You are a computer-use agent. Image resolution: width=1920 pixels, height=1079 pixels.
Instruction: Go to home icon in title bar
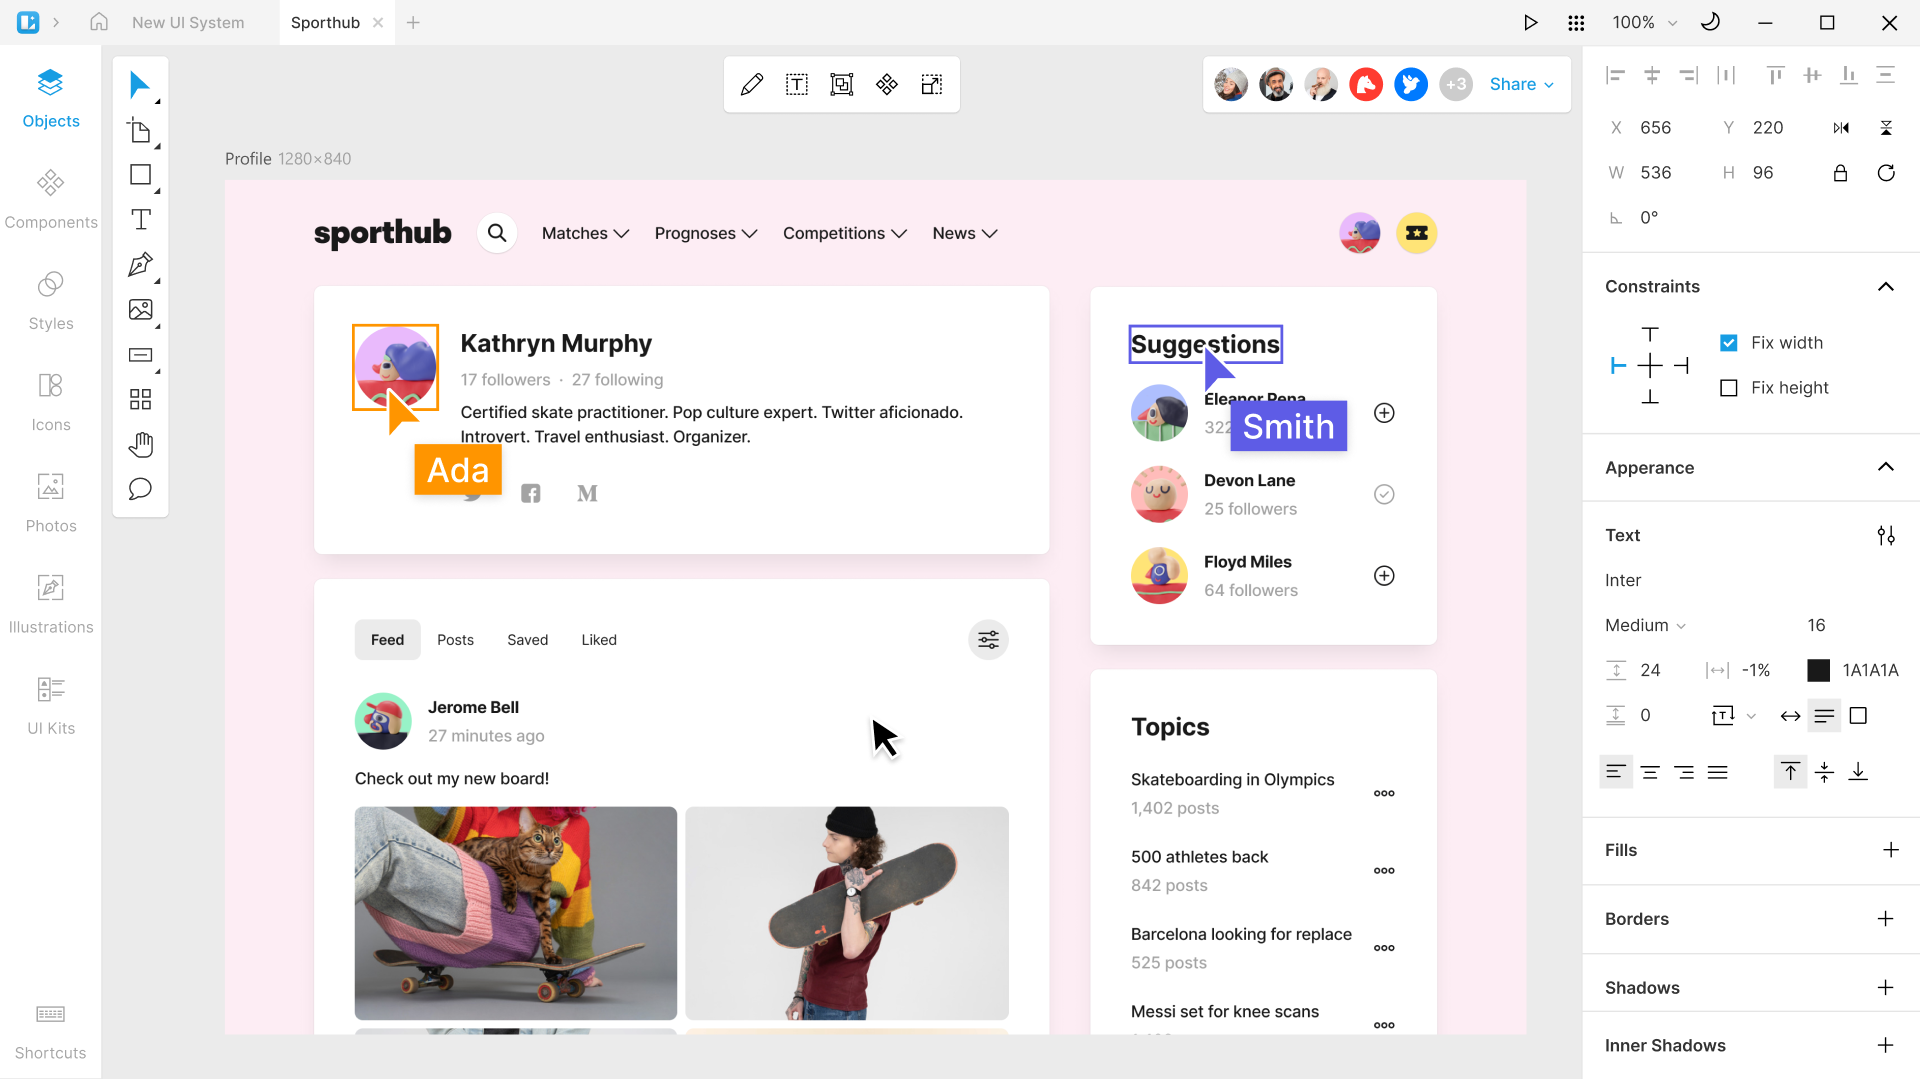pos(99,22)
